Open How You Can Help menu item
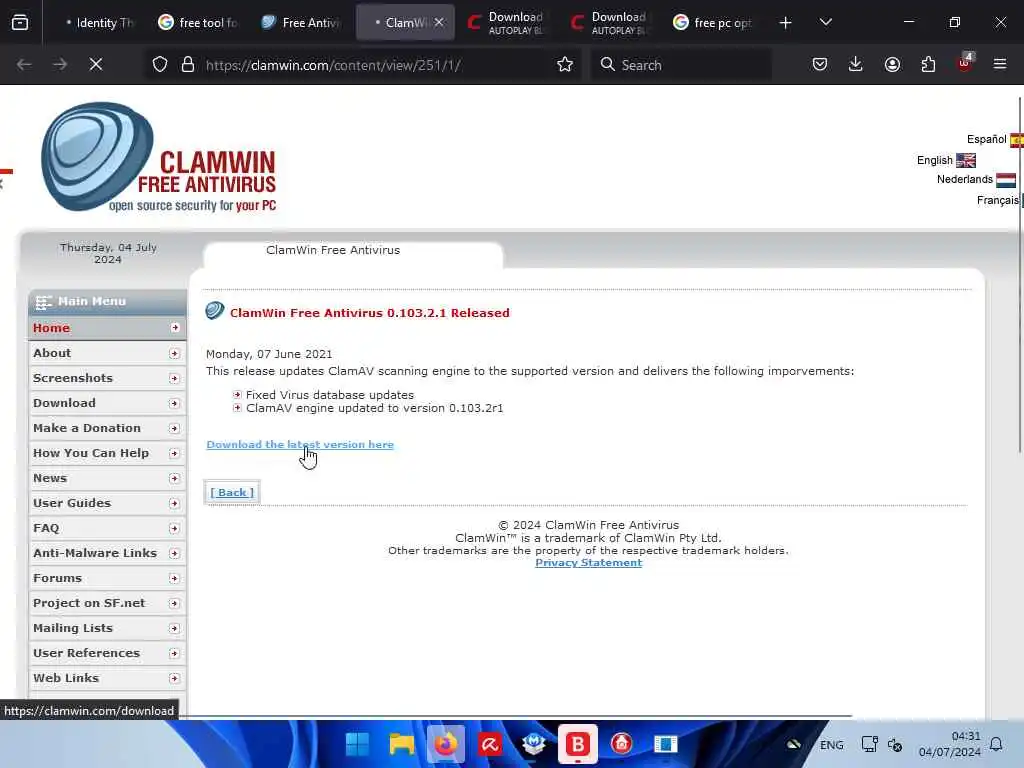This screenshot has height=768, width=1024. point(107,453)
